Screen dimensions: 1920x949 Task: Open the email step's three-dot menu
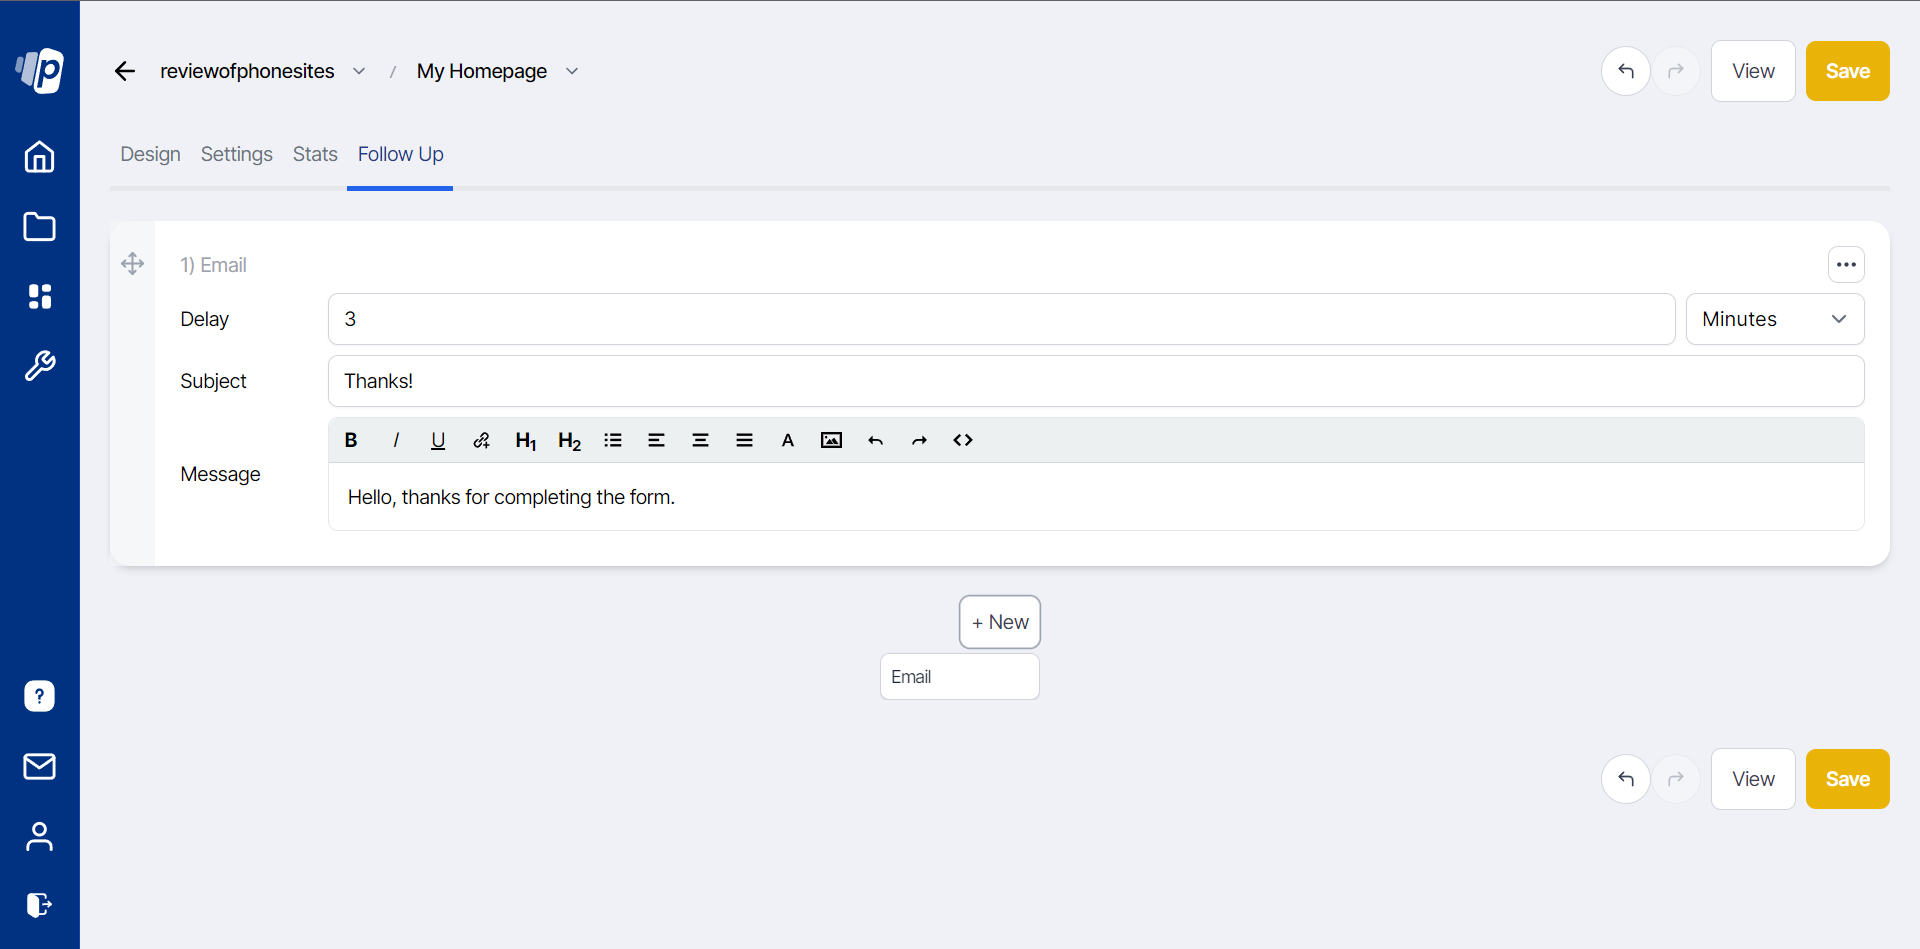pos(1846,265)
